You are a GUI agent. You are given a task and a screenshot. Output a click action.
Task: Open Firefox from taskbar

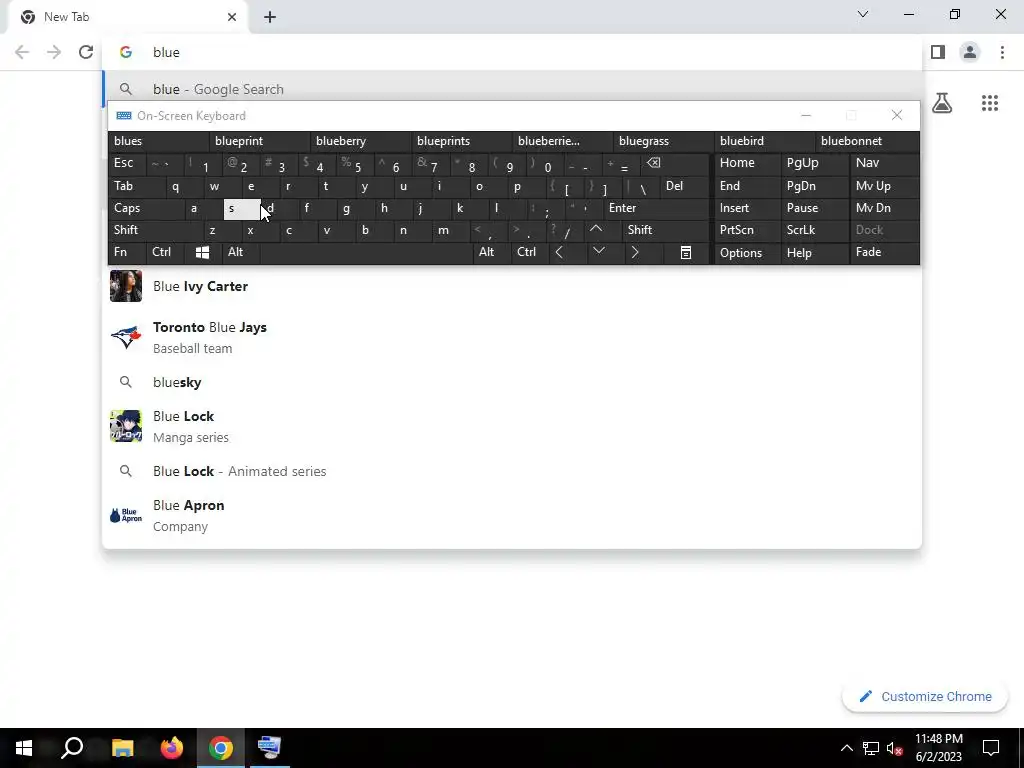(x=172, y=748)
